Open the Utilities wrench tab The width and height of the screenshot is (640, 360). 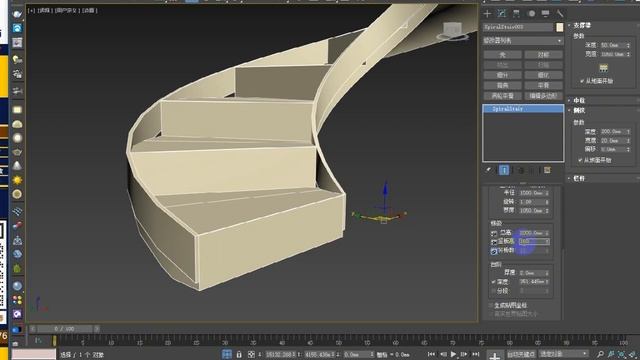pyautogui.click(x=560, y=13)
